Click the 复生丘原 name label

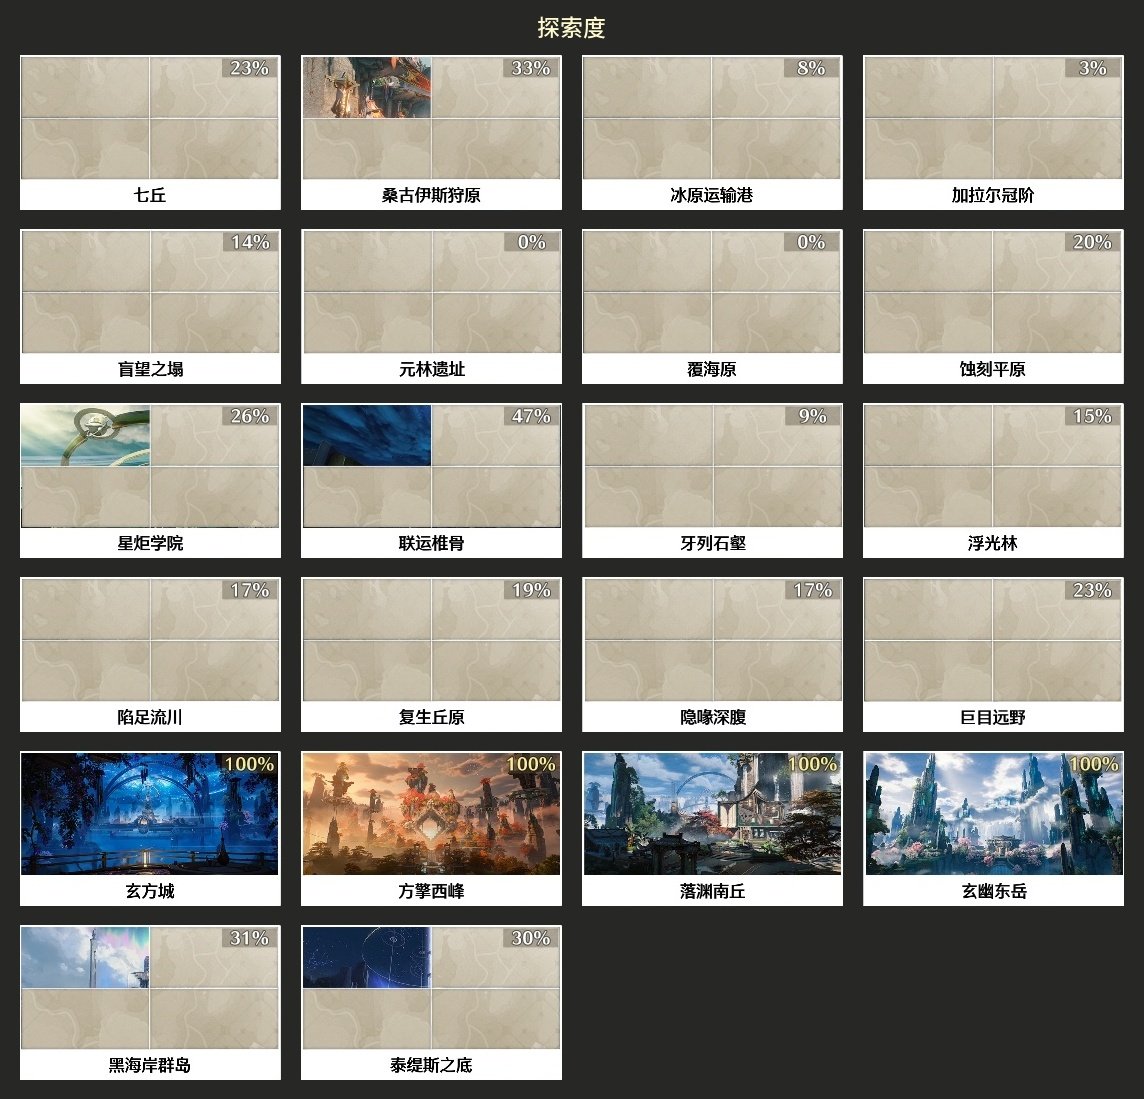[x=431, y=717]
